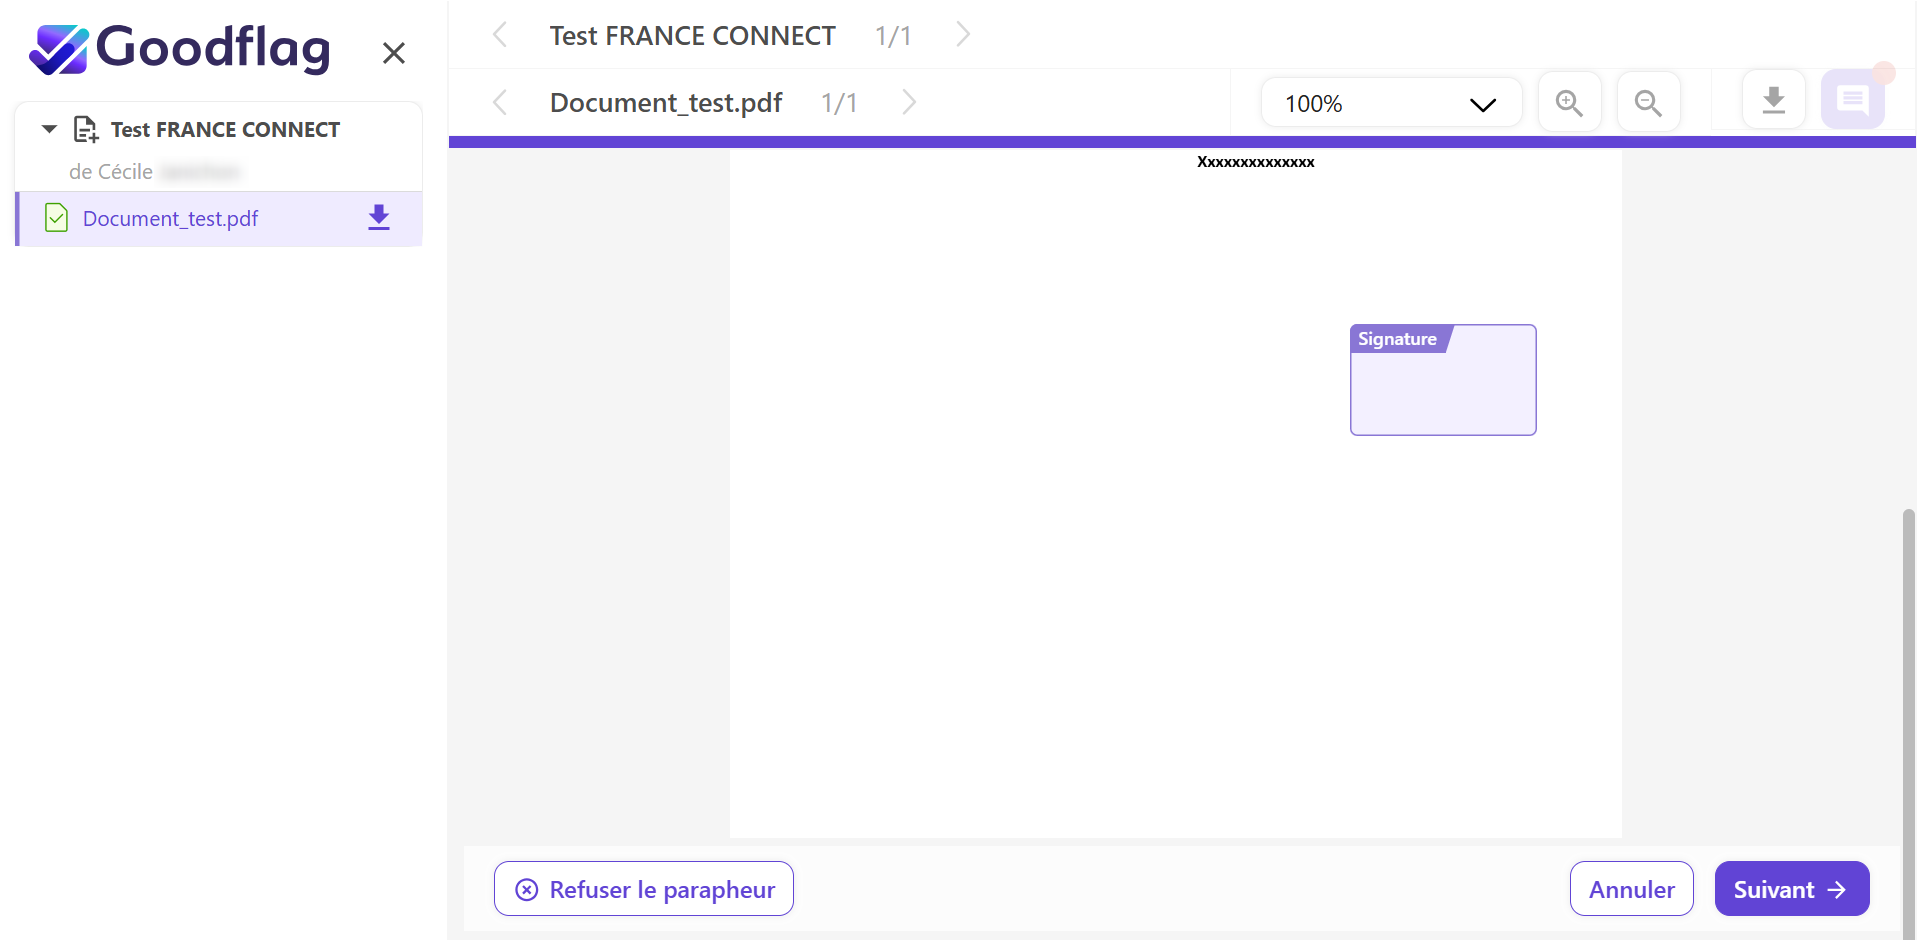Click the green document status icon
Image resolution: width=1917 pixels, height=940 pixels.
(57, 218)
